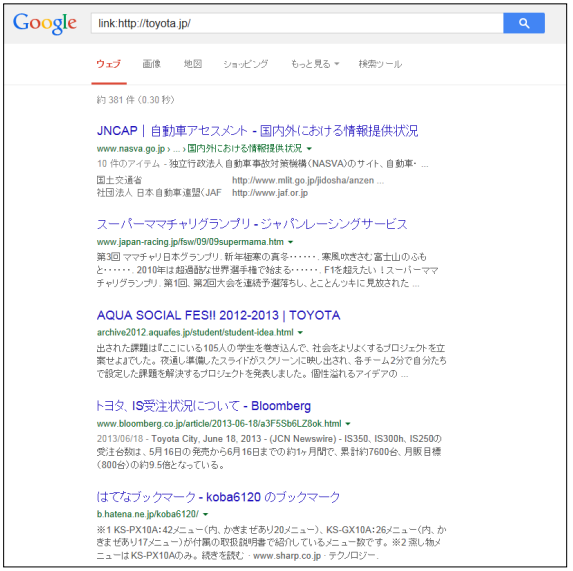The width and height of the screenshot is (573, 571).
Task: Click the 社団法人 日本自動車連盟(JAF text
Action: [159, 193]
